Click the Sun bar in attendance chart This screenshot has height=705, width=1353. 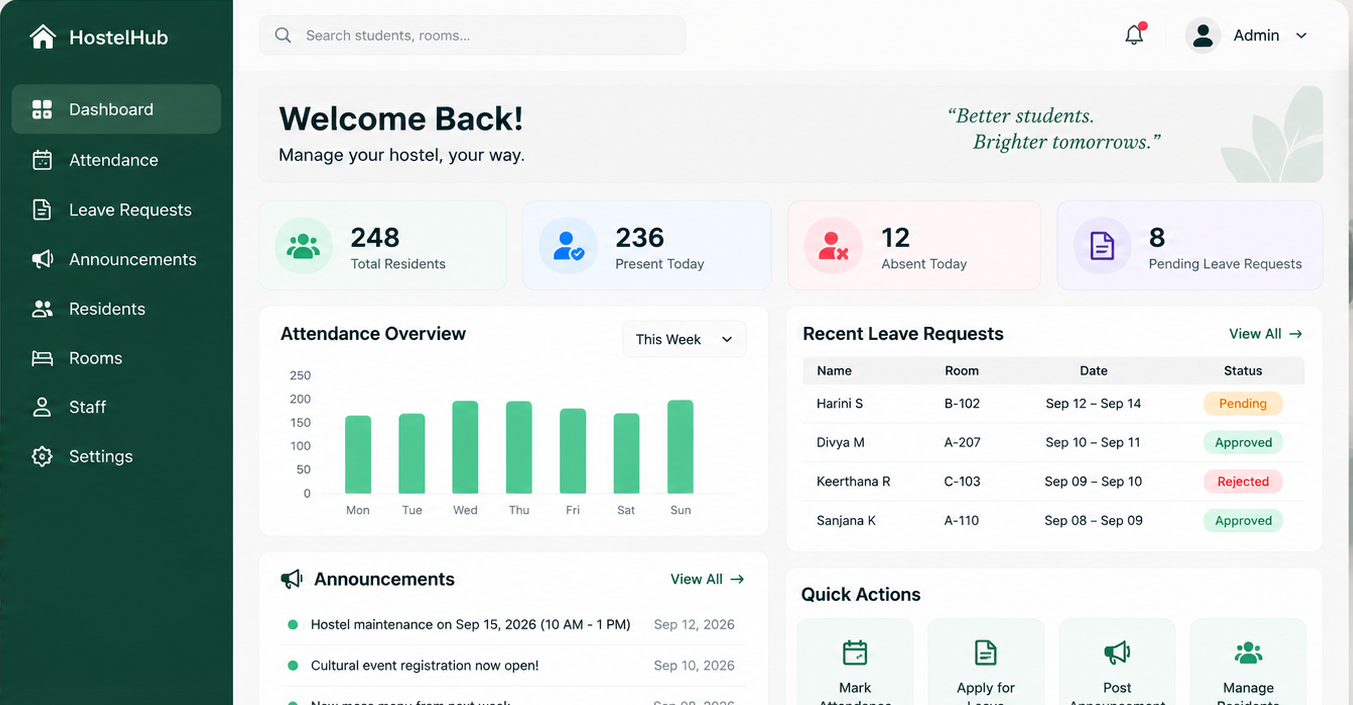(x=680, y=447)
